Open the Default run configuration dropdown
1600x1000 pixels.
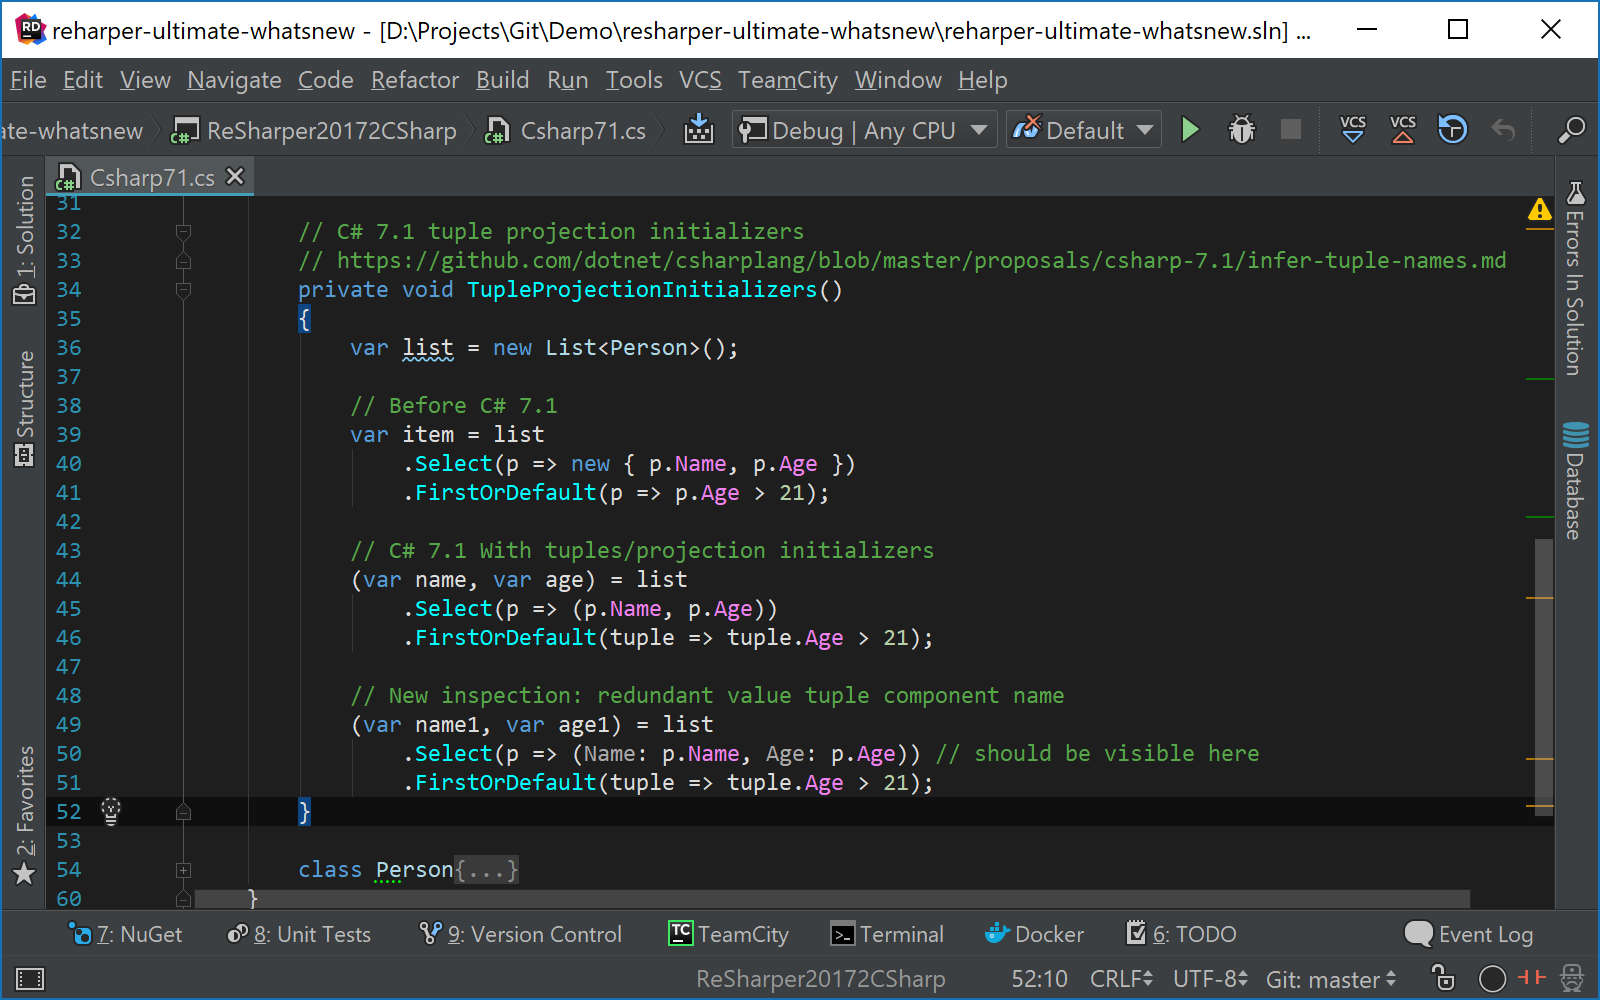coord(1083,130)
